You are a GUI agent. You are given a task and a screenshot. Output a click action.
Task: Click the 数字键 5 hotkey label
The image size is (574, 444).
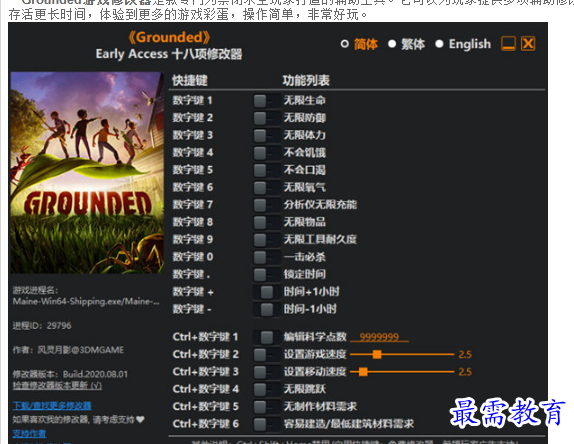point(193,170)
